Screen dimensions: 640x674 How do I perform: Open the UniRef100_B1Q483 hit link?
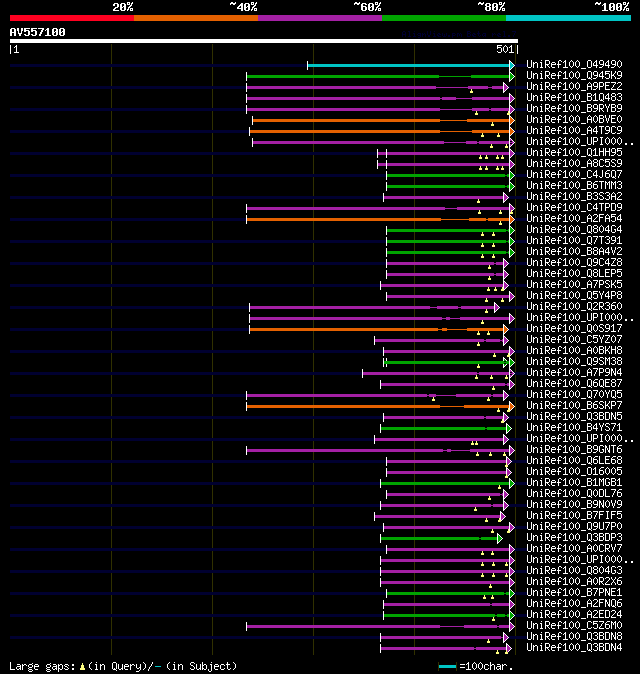[574, 98]
